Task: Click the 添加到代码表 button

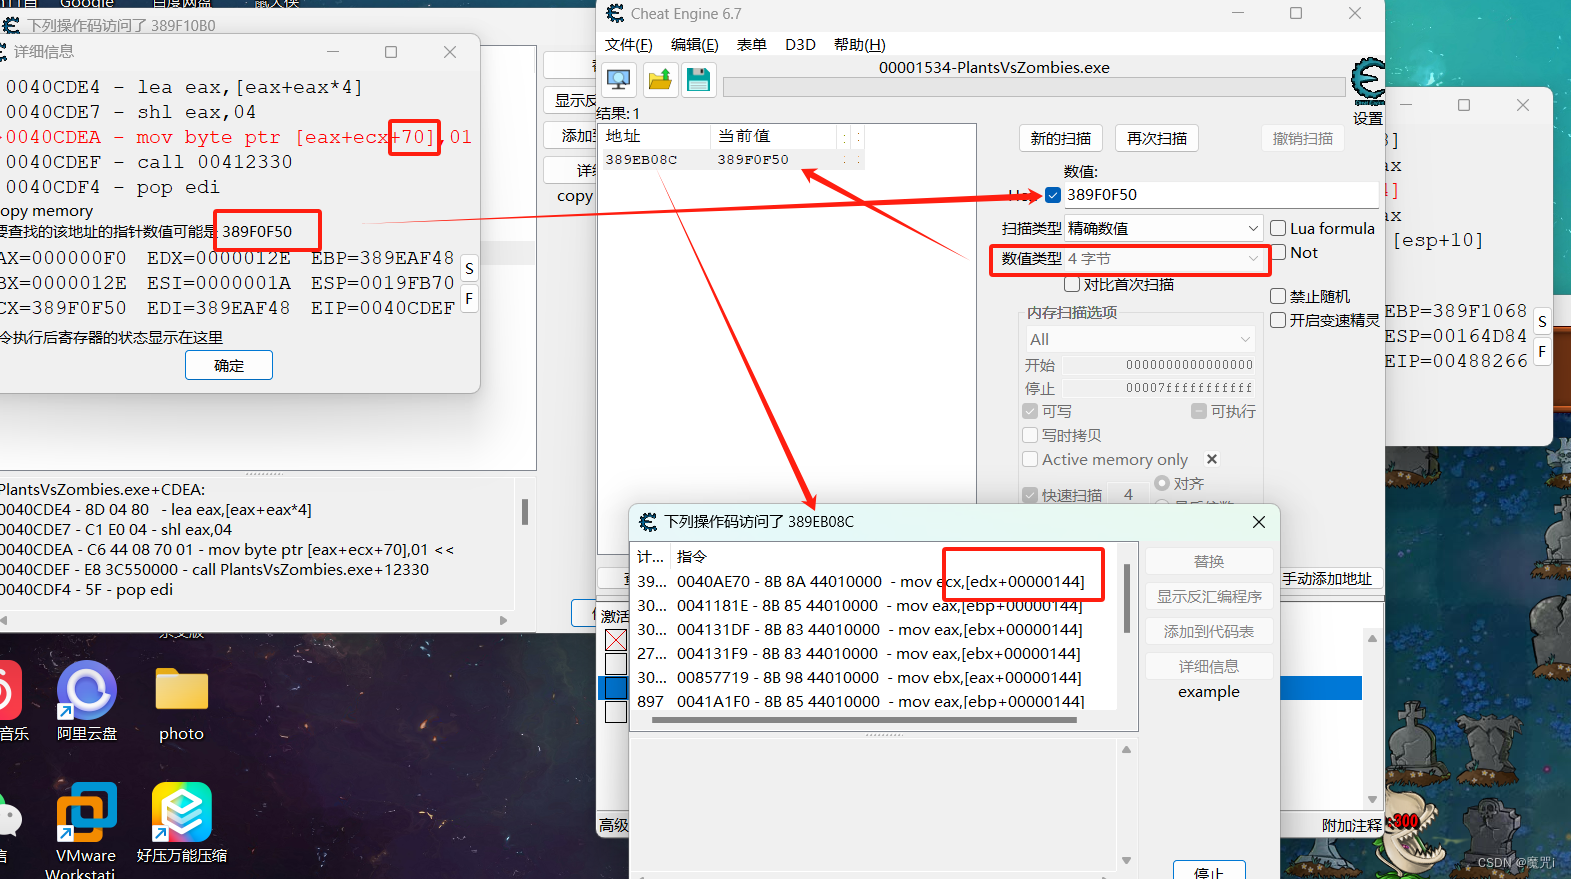Action: point(1209,631)
